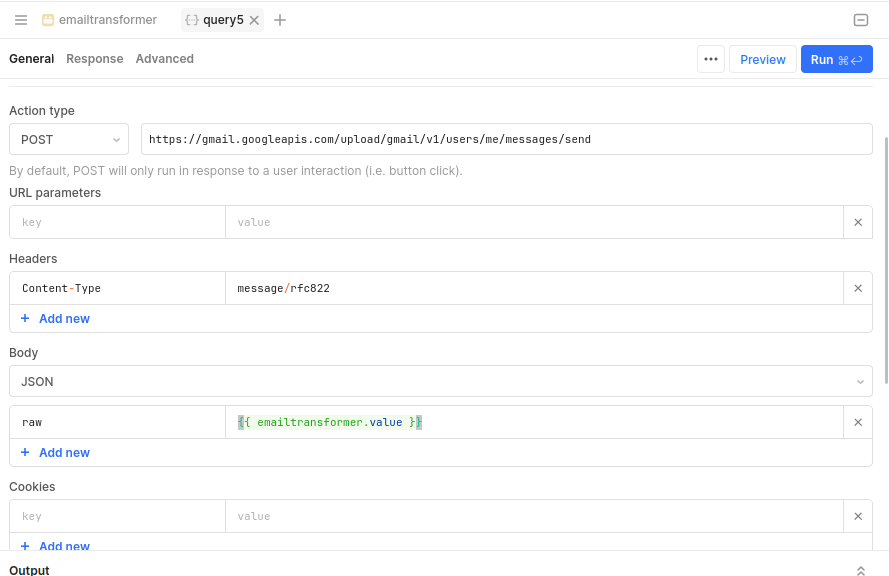This screenshot has width=889, height=576.
Task: Add a new header with Add new link
Action: [54, 318]
